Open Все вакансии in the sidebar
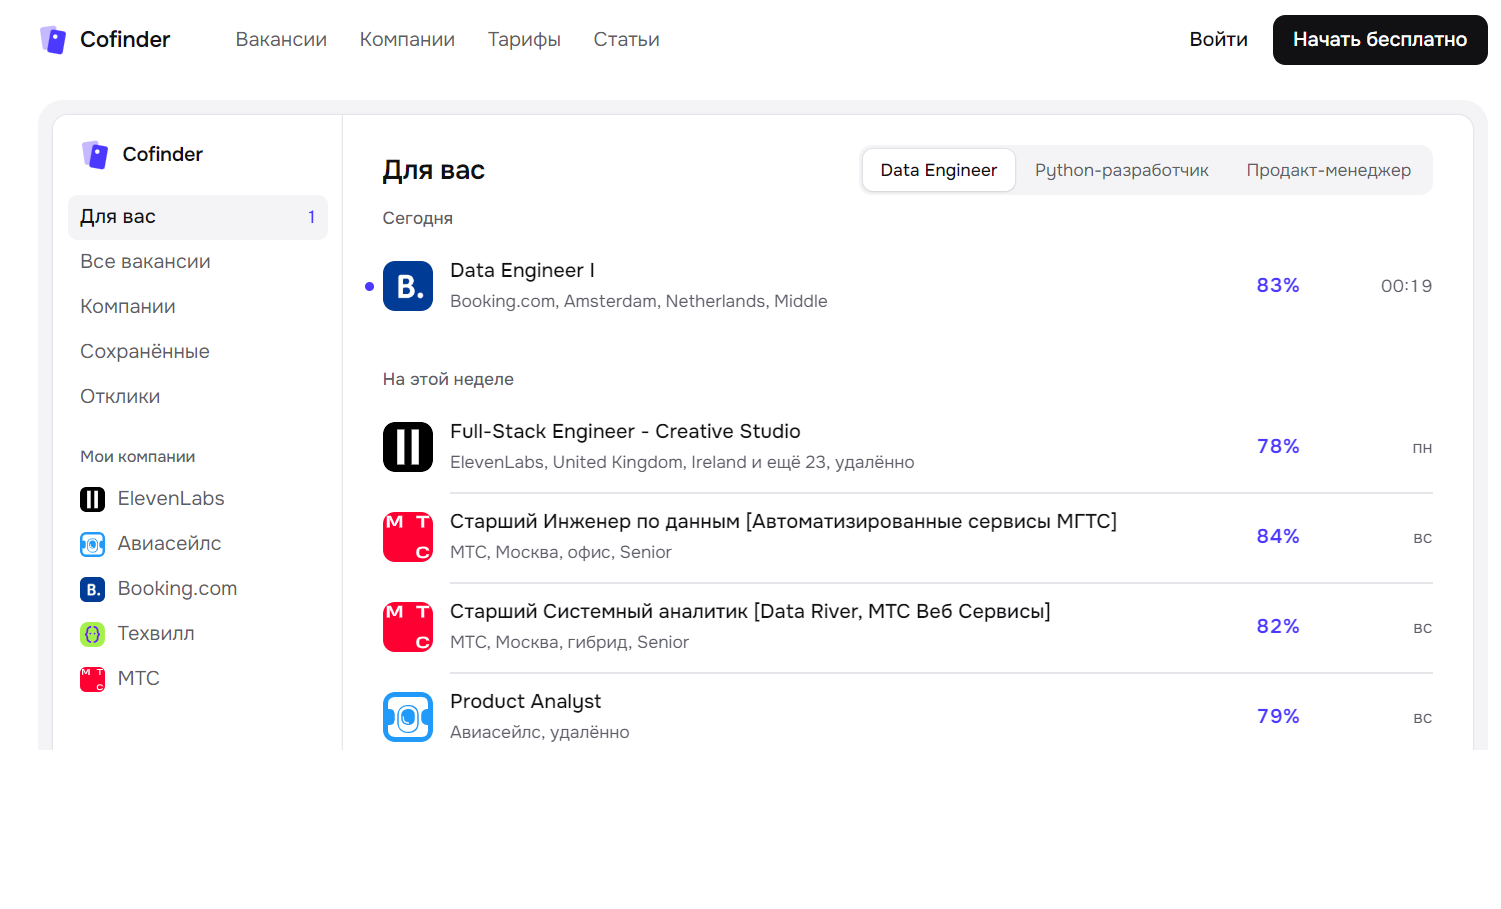The height and width of the screenshot is (909, 1501). pyautogui.click(x=145, y=261)
